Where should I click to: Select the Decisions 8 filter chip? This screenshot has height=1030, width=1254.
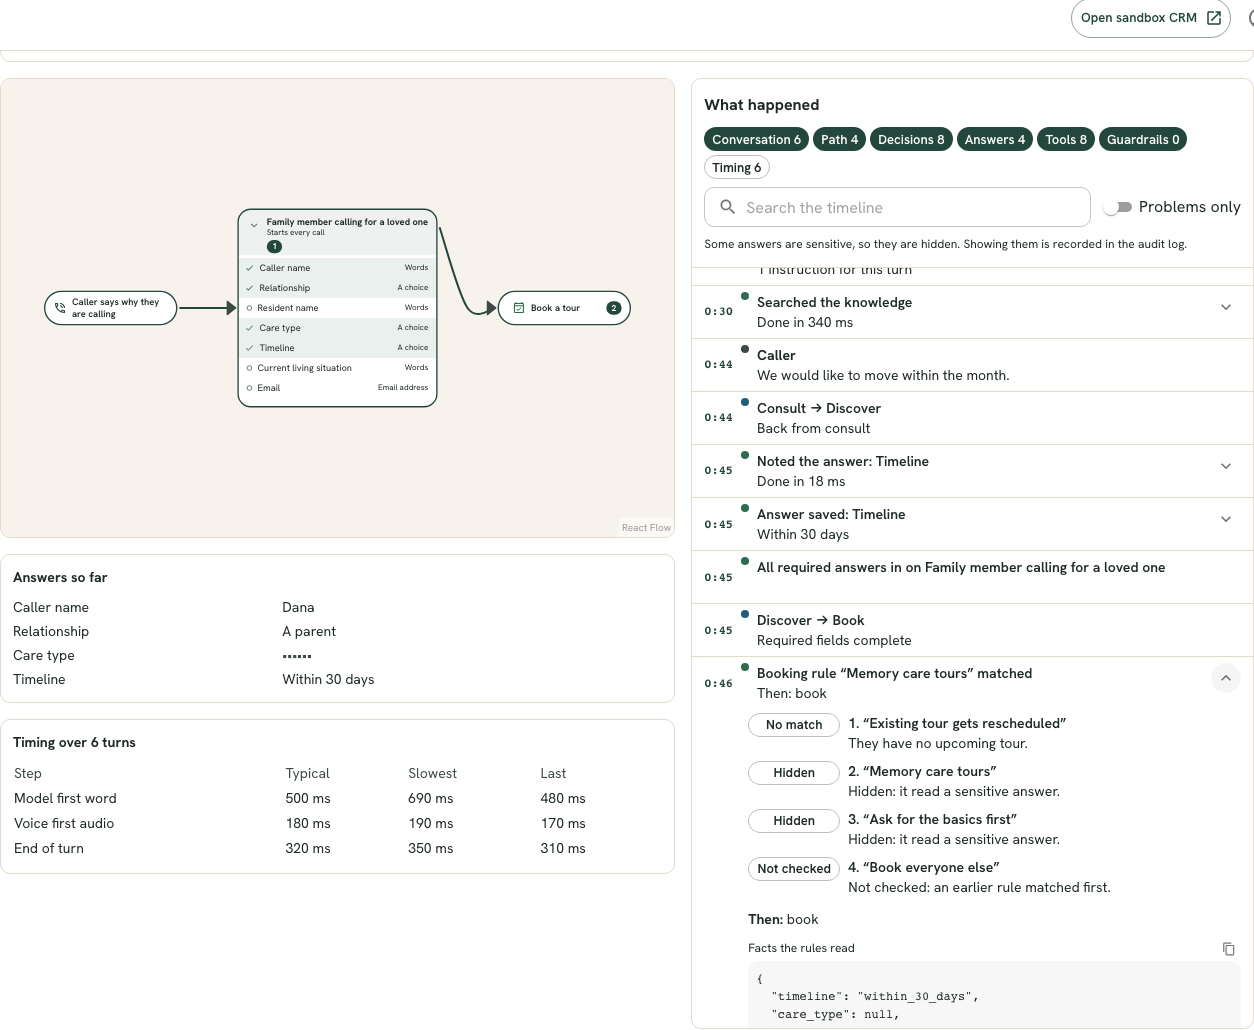pos(911,140)
